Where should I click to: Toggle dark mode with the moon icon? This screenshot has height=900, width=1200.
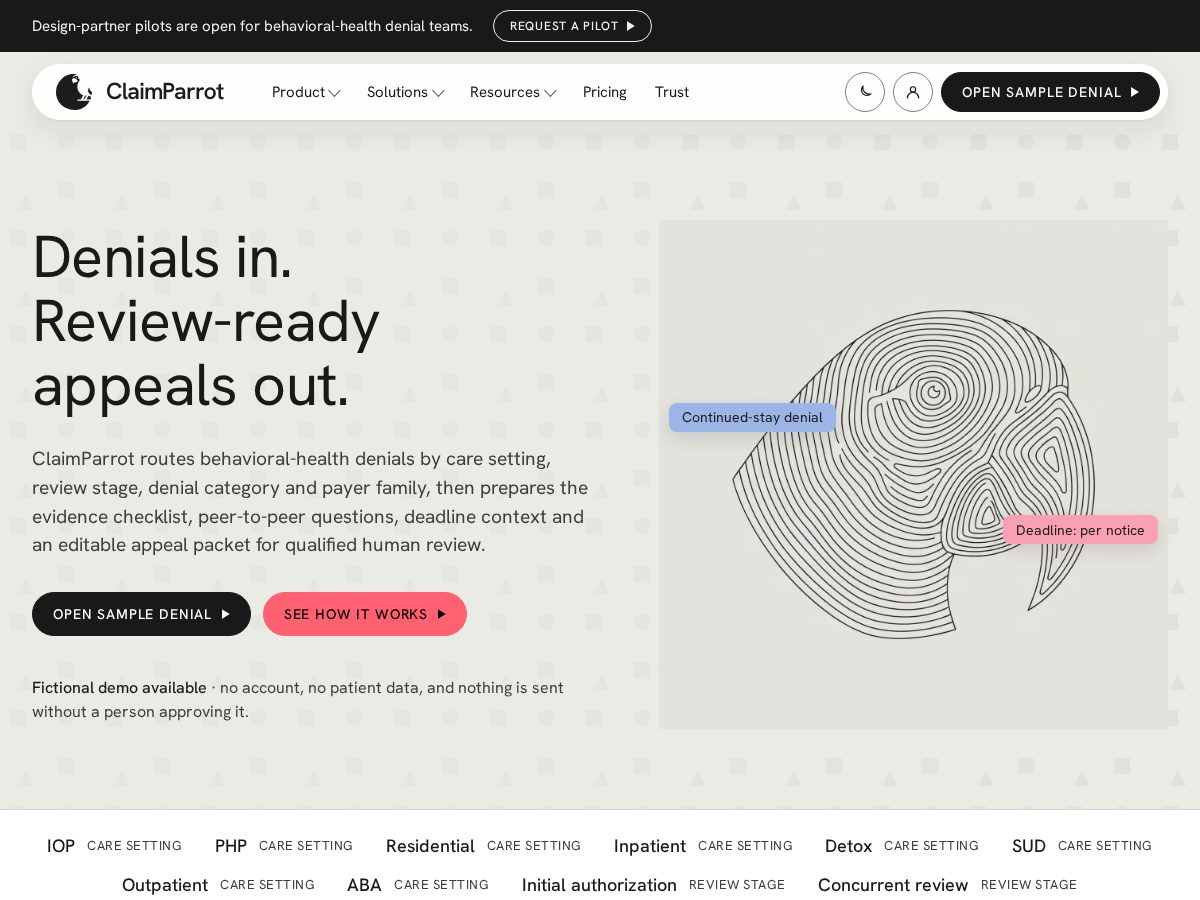click(x=865, y=92)
